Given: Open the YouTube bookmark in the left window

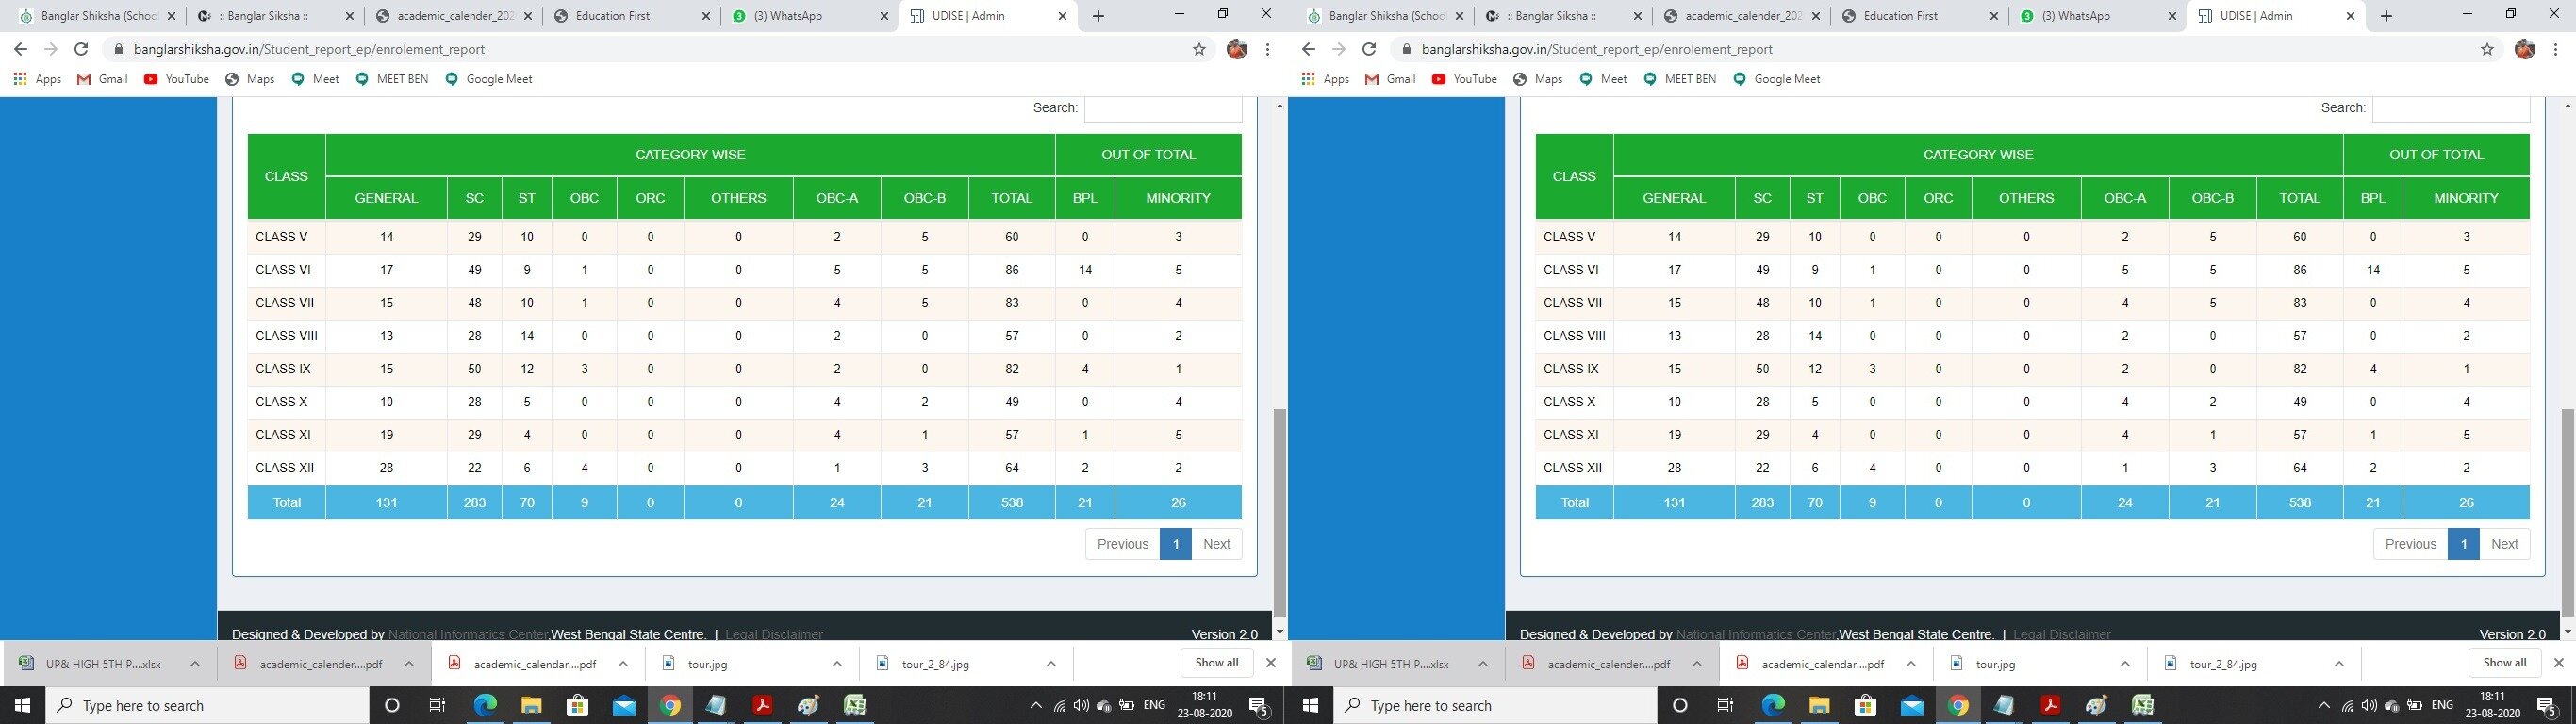Looking at the screenshot, I should (176, 79).
